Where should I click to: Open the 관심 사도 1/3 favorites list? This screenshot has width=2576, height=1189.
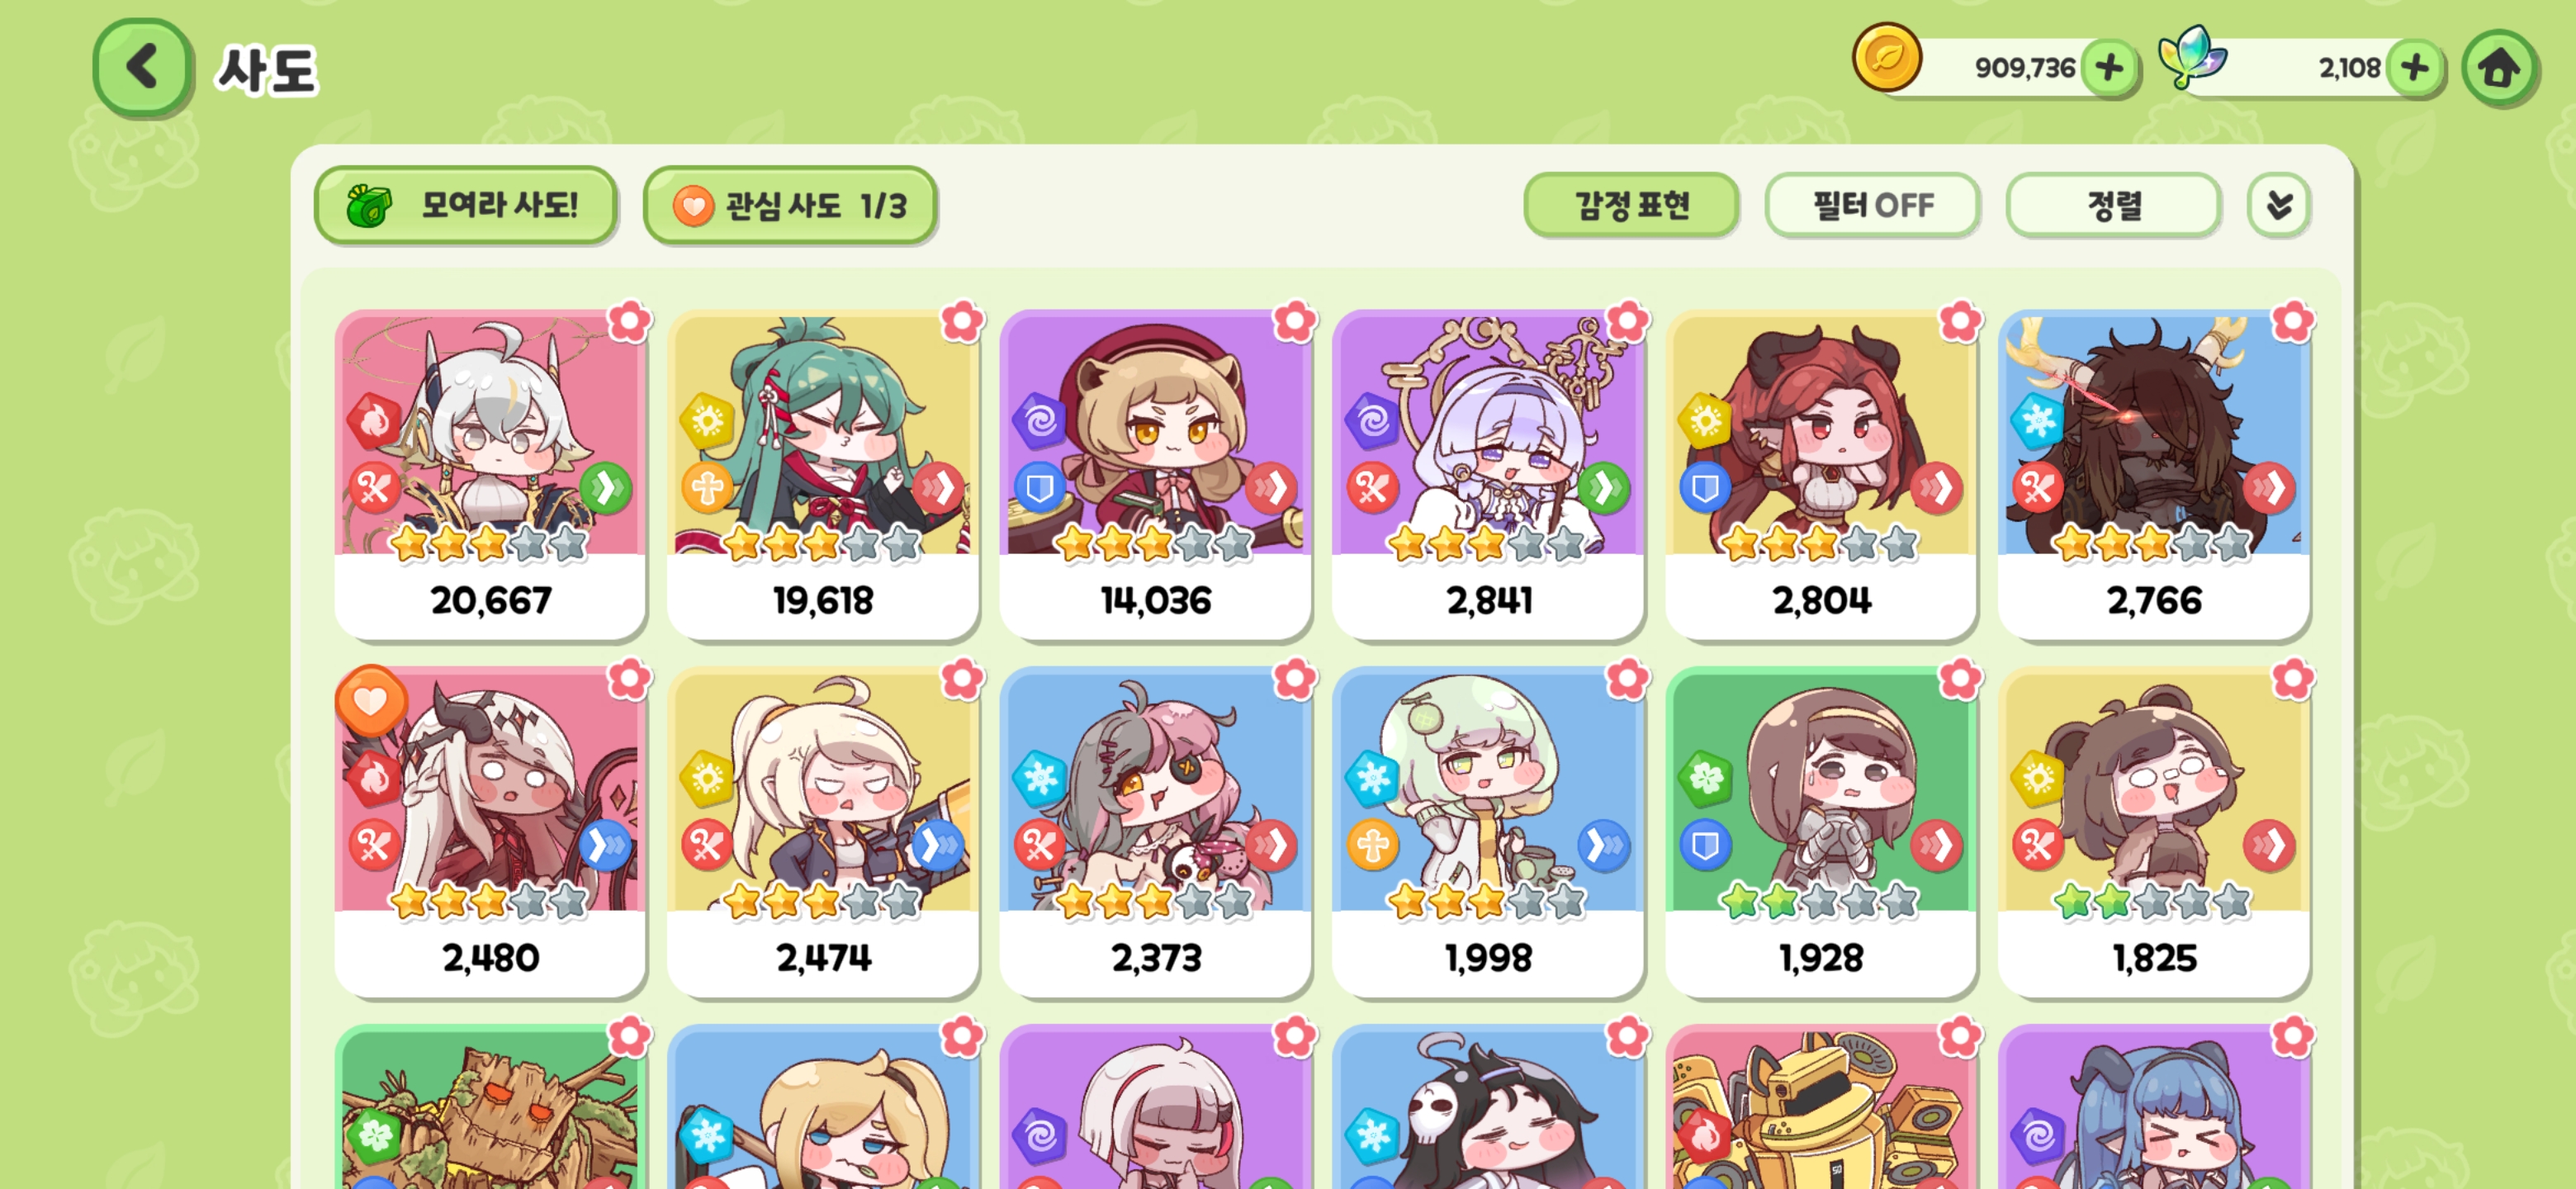click(x=790, y=206)
